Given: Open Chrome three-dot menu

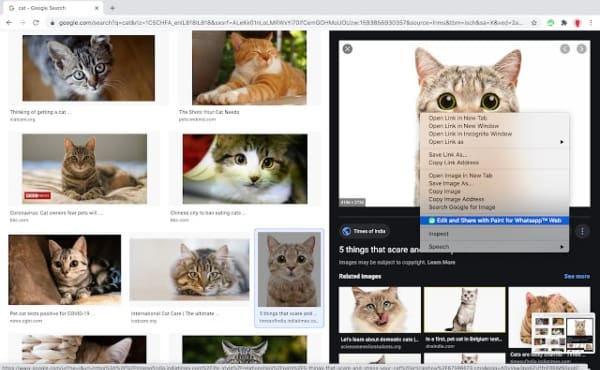Looking at the screenshot, I should [x=591, y=23].
